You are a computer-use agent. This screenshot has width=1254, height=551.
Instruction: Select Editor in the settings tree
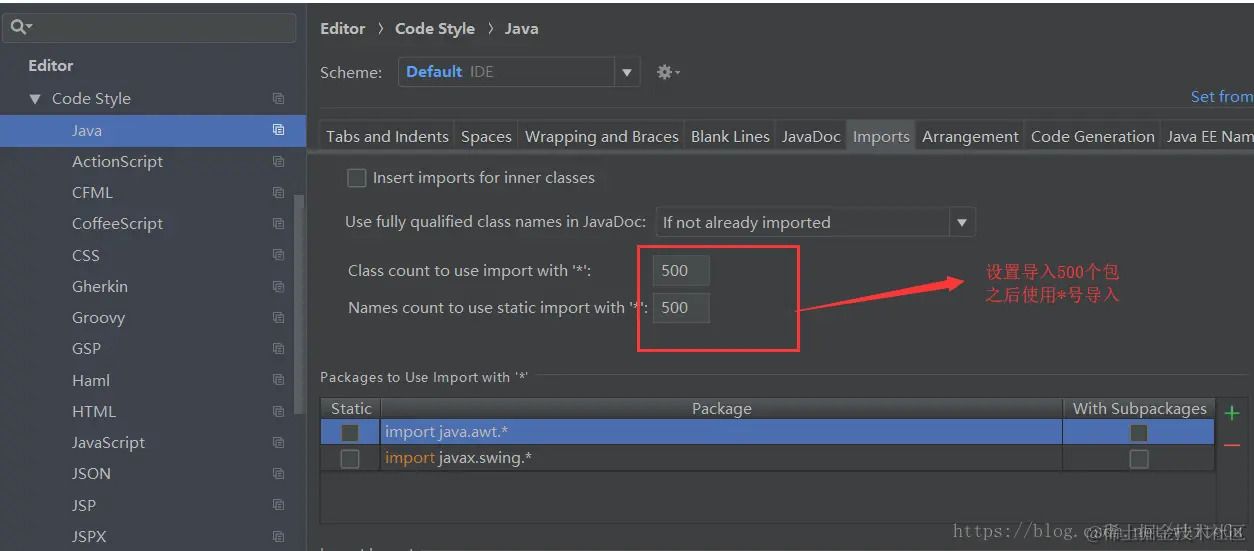(x=51, y=66)
